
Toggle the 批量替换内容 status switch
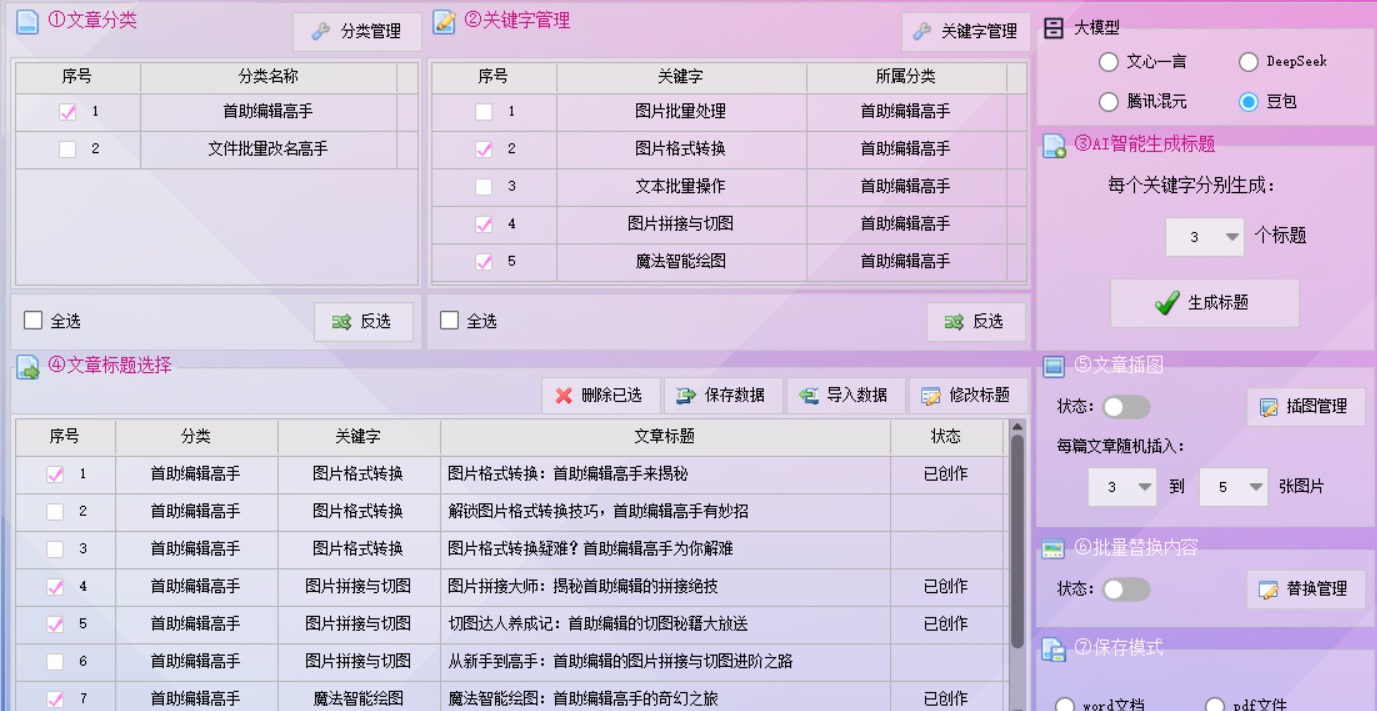pos(1126,590)
